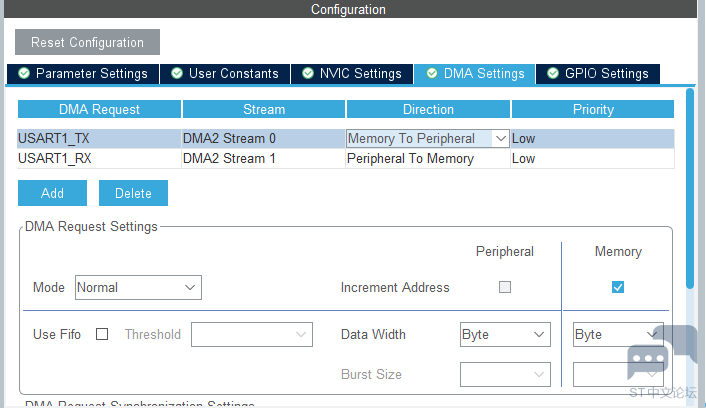Click the Reset Configuration button
This screenshot has width=706, height=408.
pyautogui.click(x=87, y=42)
